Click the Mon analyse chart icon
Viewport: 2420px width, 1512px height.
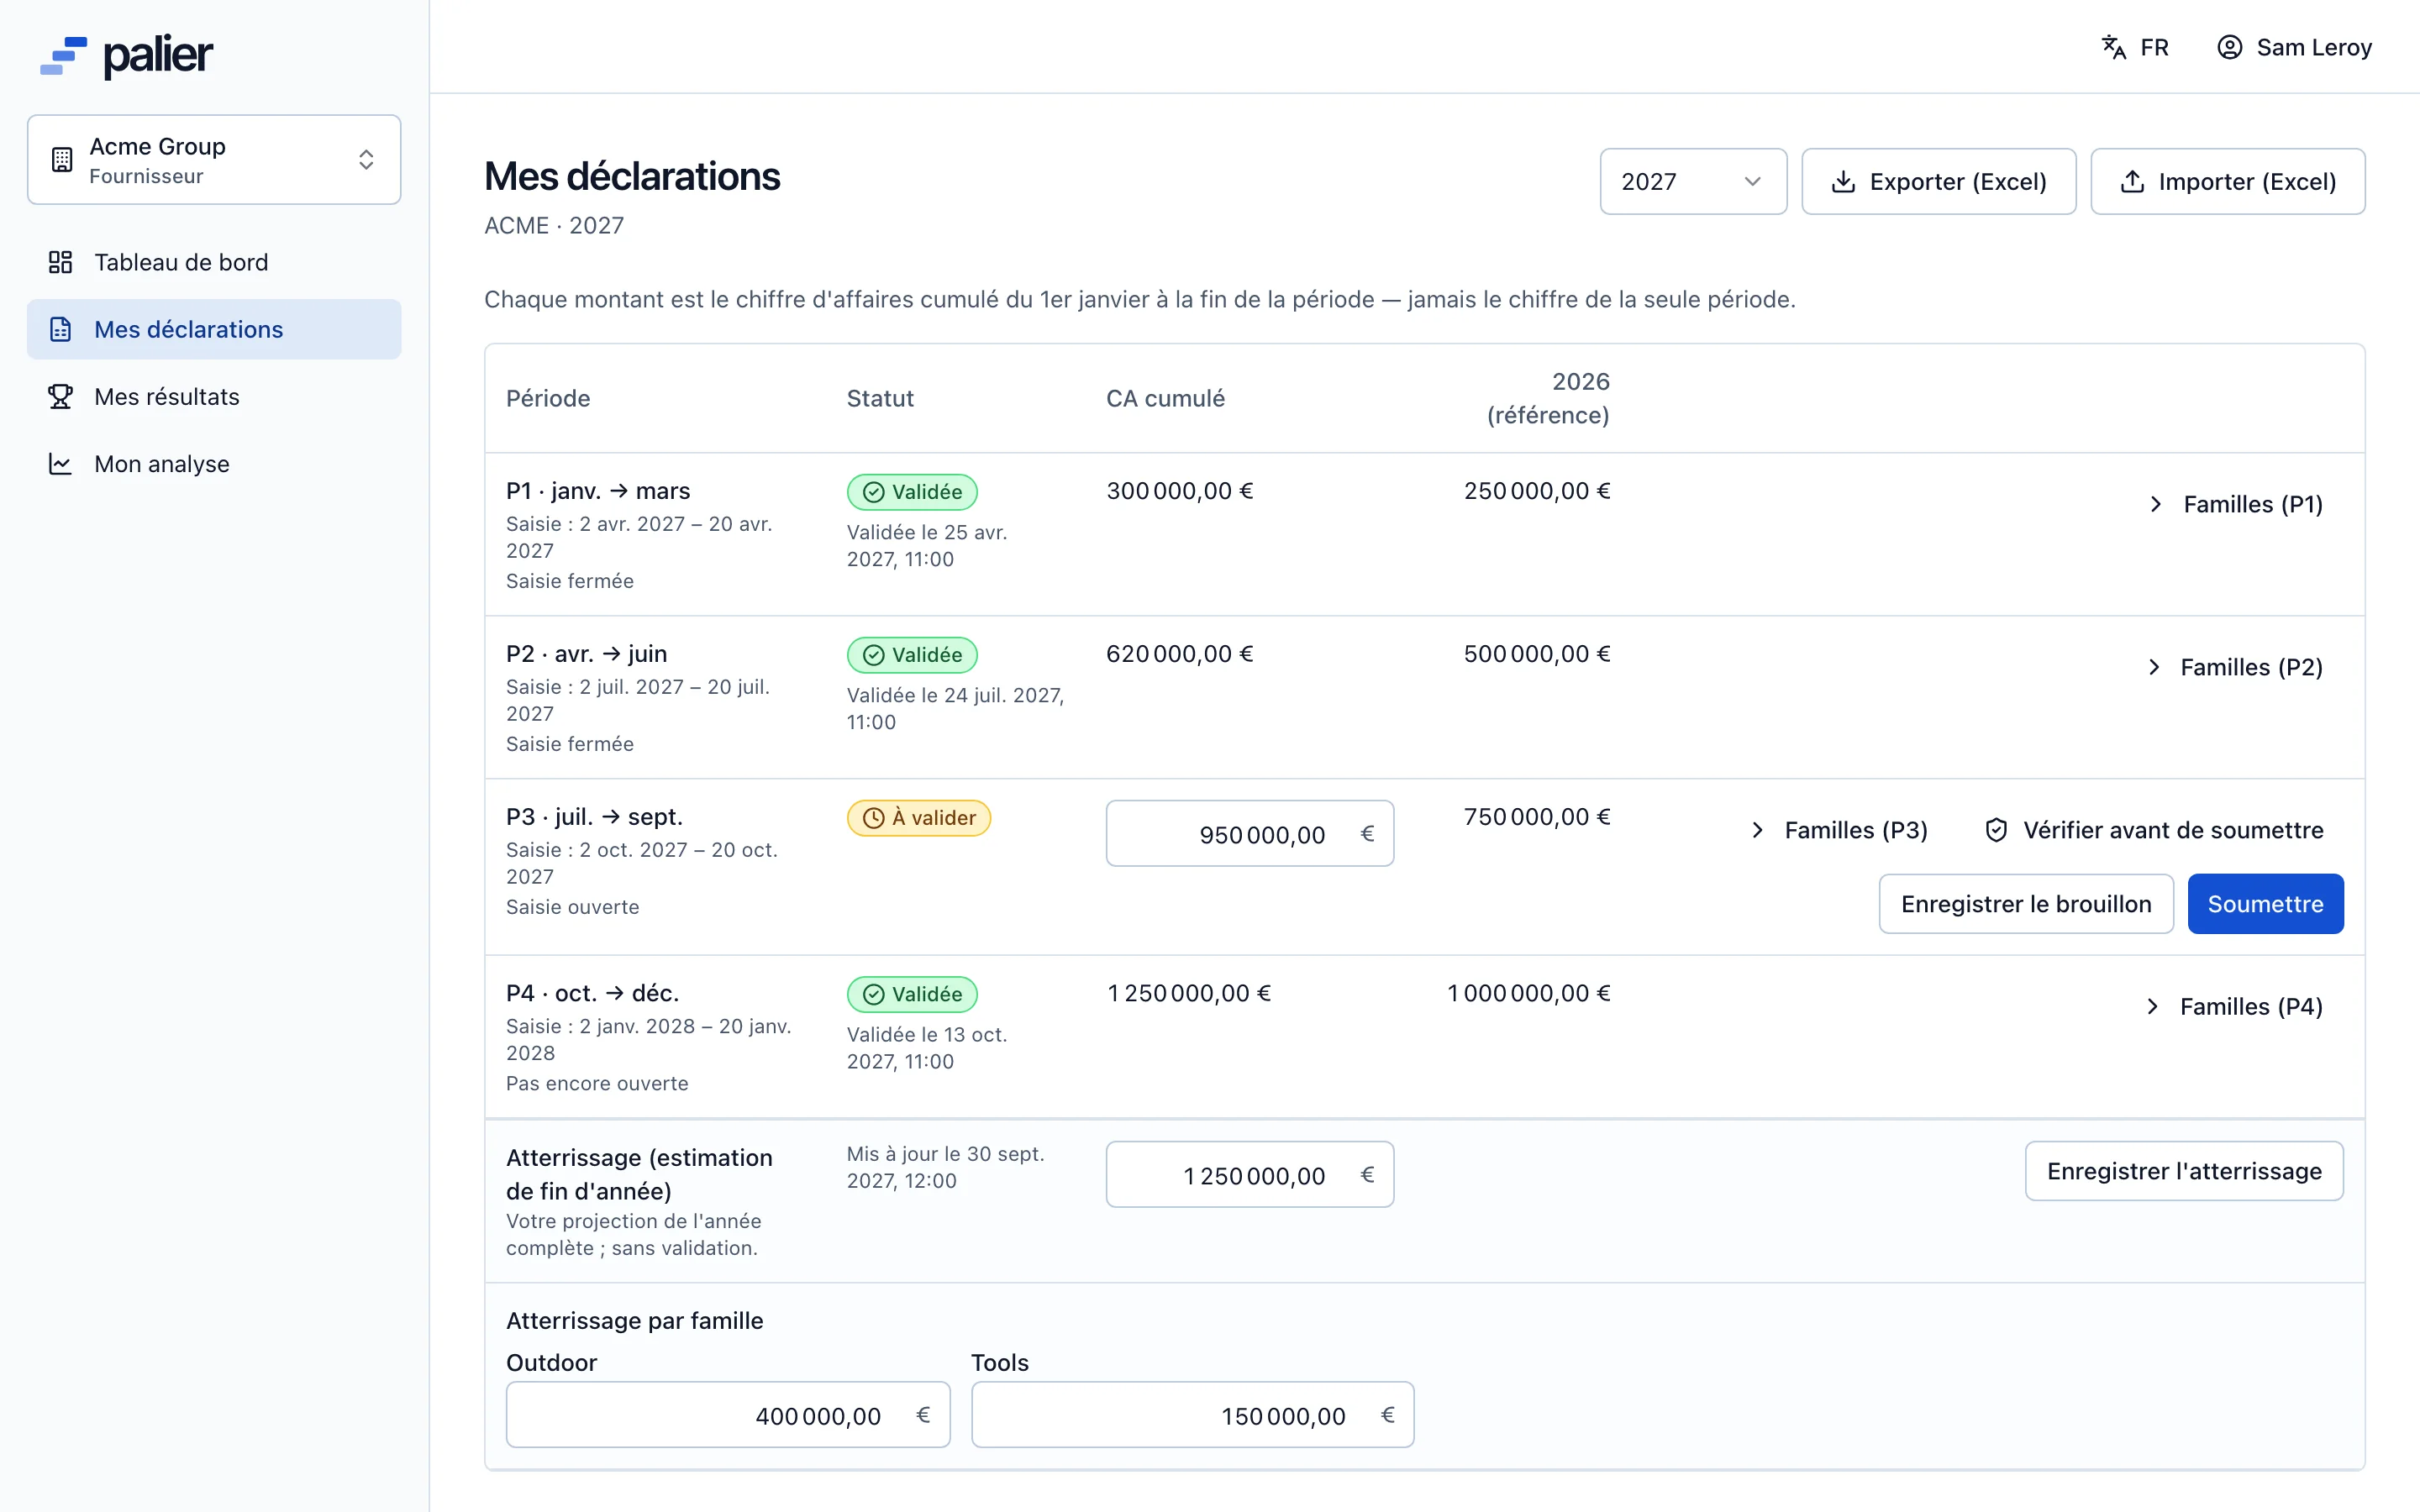click(x=60, y=464)
